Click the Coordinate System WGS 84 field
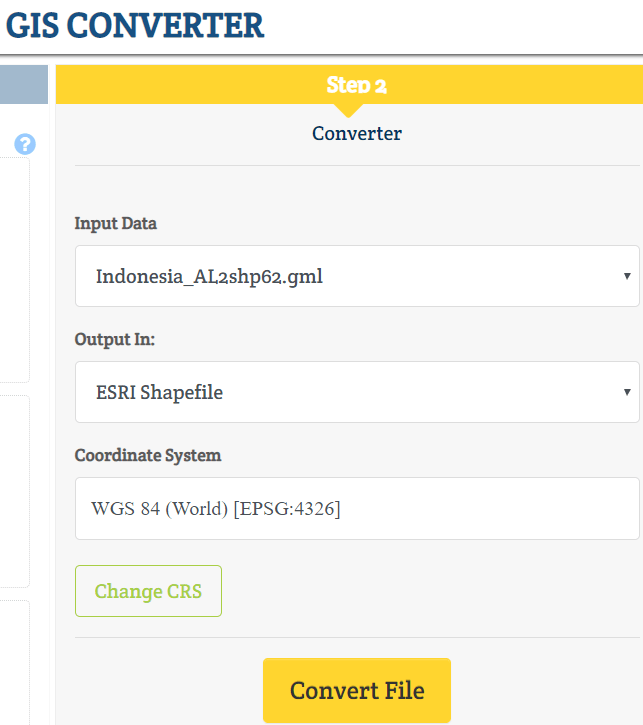Viewport: 643px width, 725px height. (357, 509)
